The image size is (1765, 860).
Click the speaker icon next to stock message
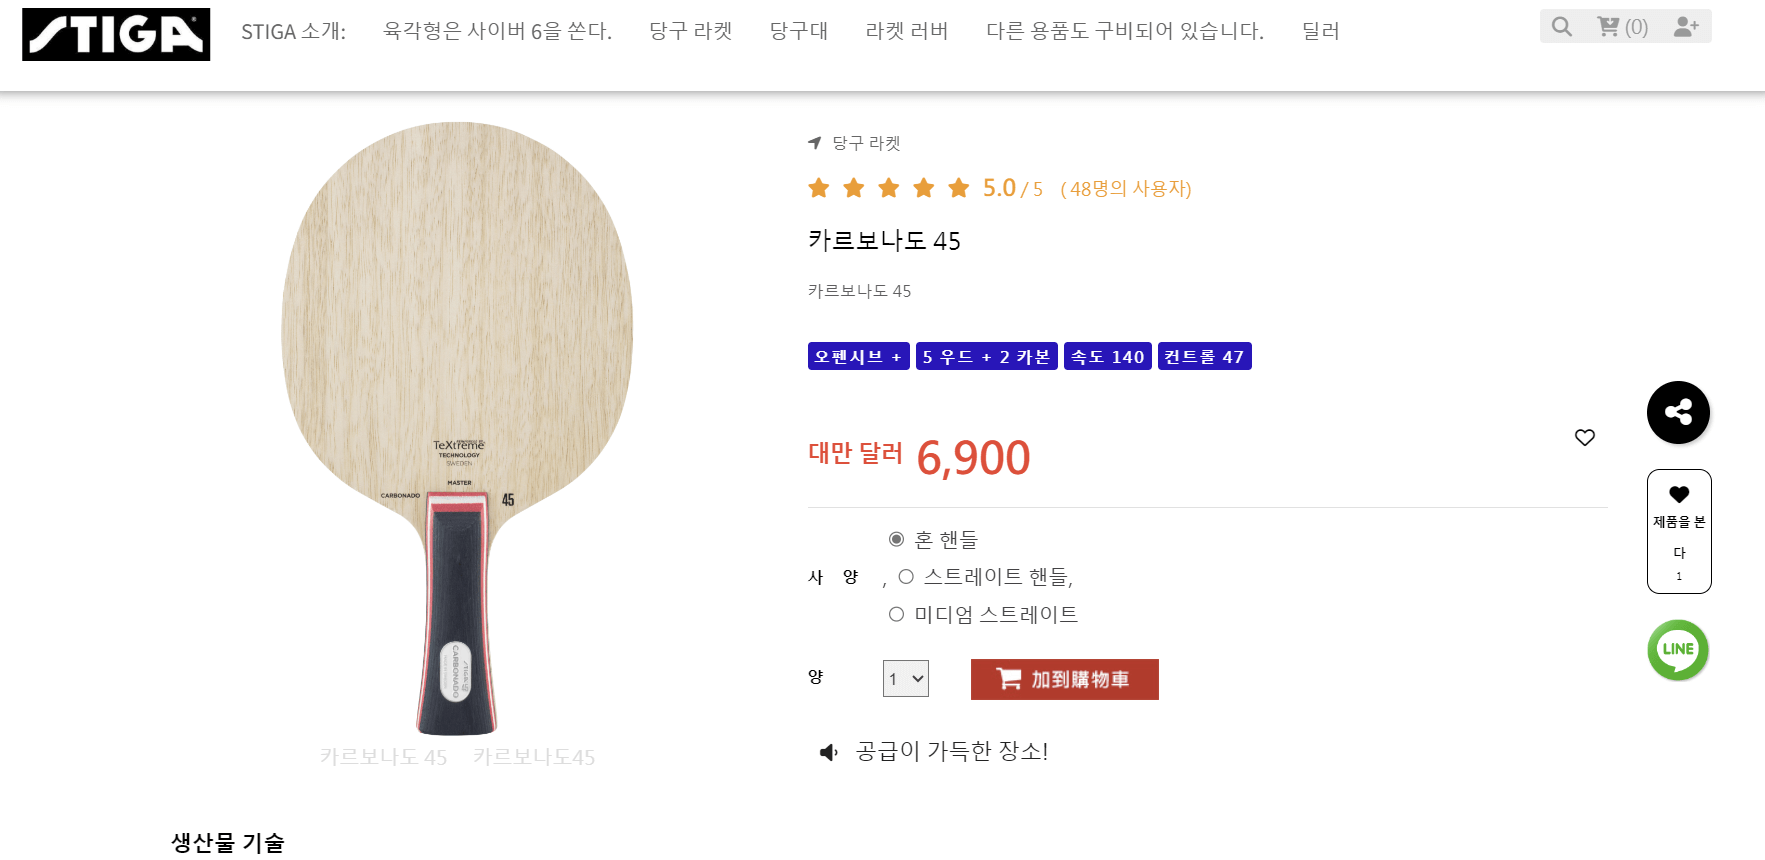click(826, 752)
